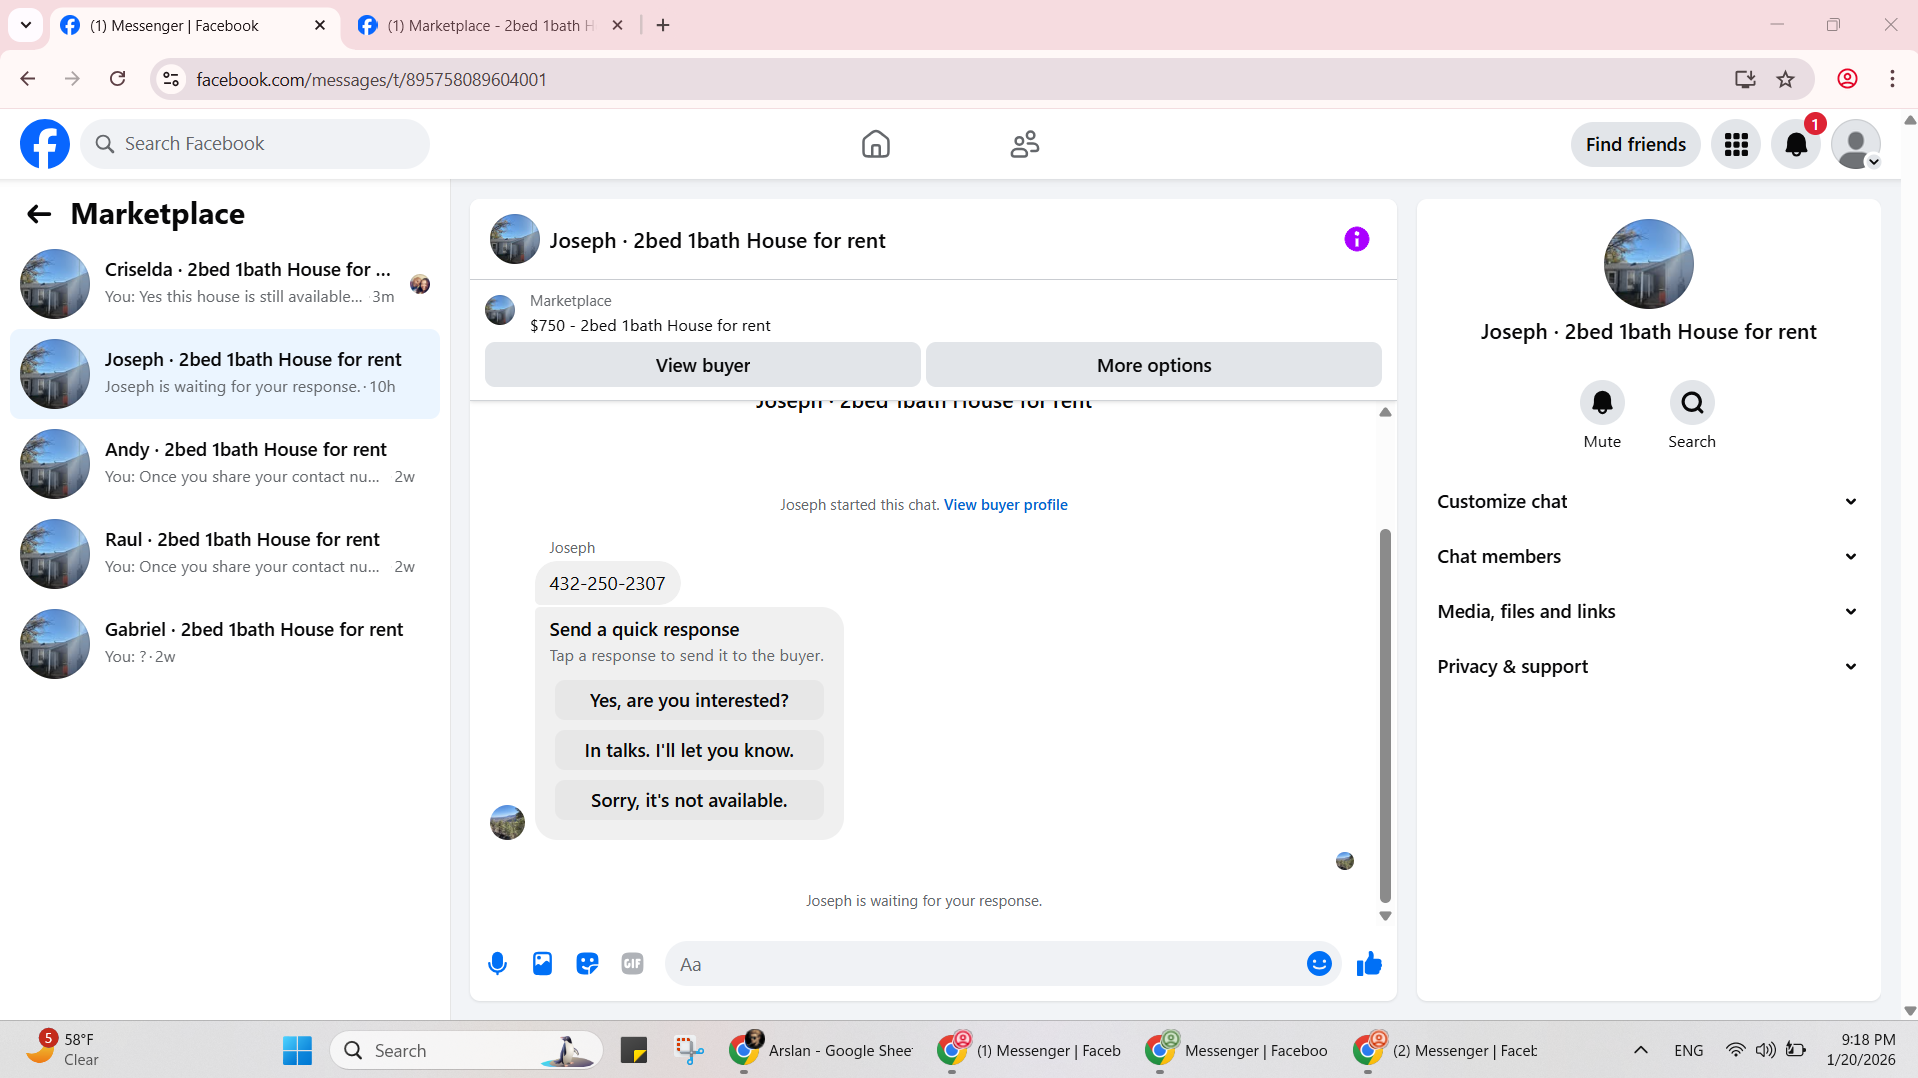Record a voice clip
This screenshot has height=1078, width=1918.
click(497, 964)
